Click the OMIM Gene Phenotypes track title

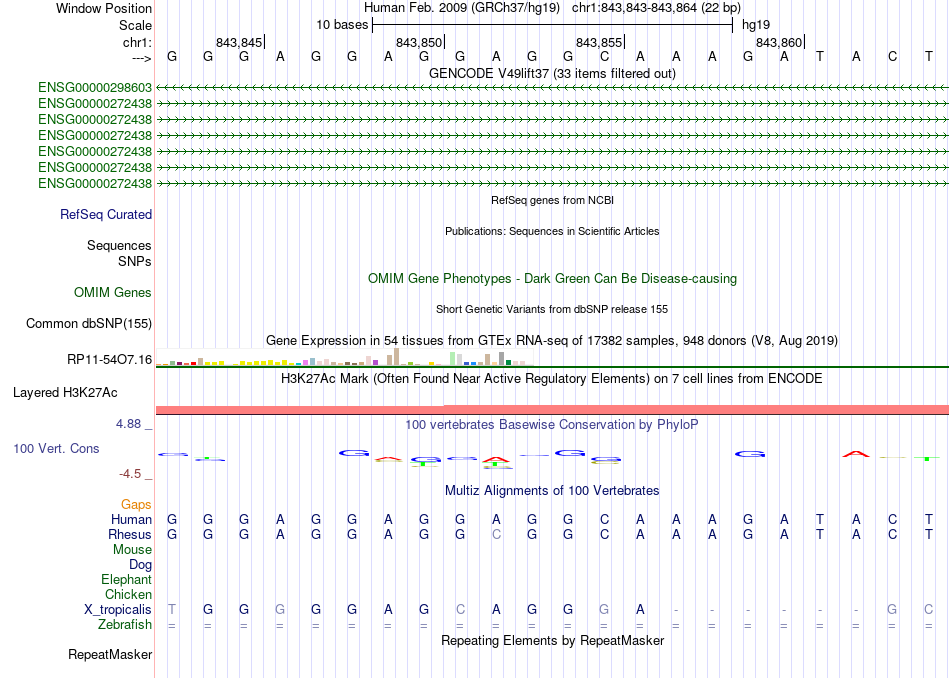(x=553, y=279)
